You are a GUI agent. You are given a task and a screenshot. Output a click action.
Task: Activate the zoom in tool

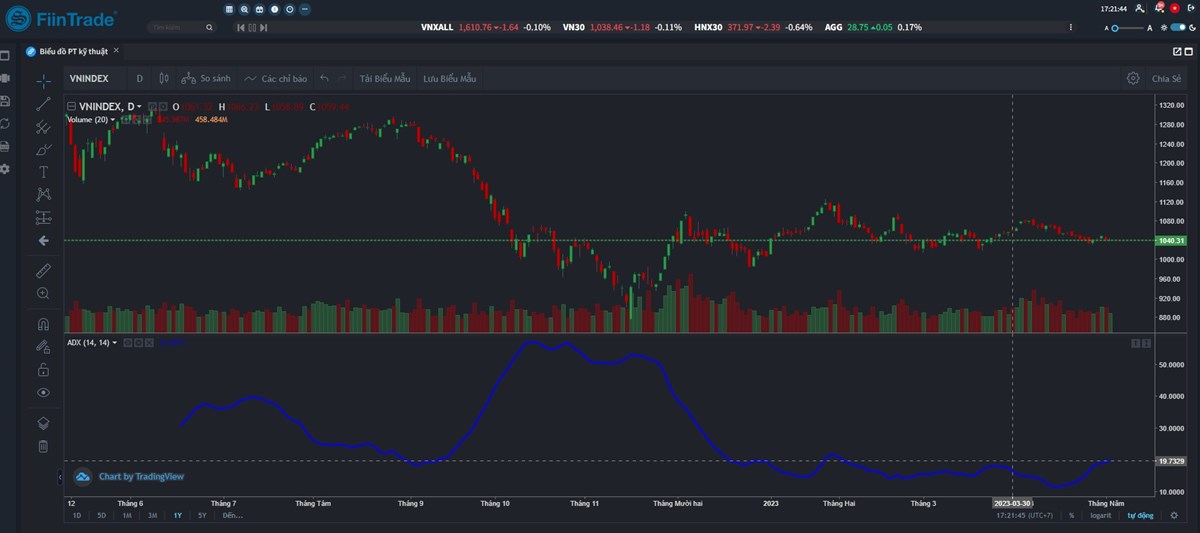coord(43,293)
